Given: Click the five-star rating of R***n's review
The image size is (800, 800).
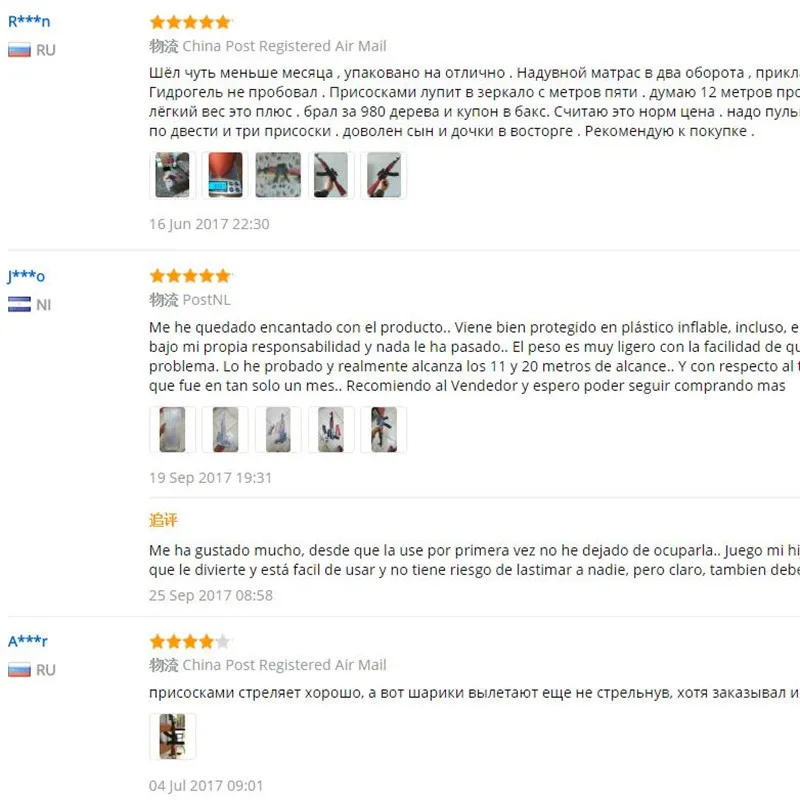Looking at the screenshot, I should pos(191,22).
